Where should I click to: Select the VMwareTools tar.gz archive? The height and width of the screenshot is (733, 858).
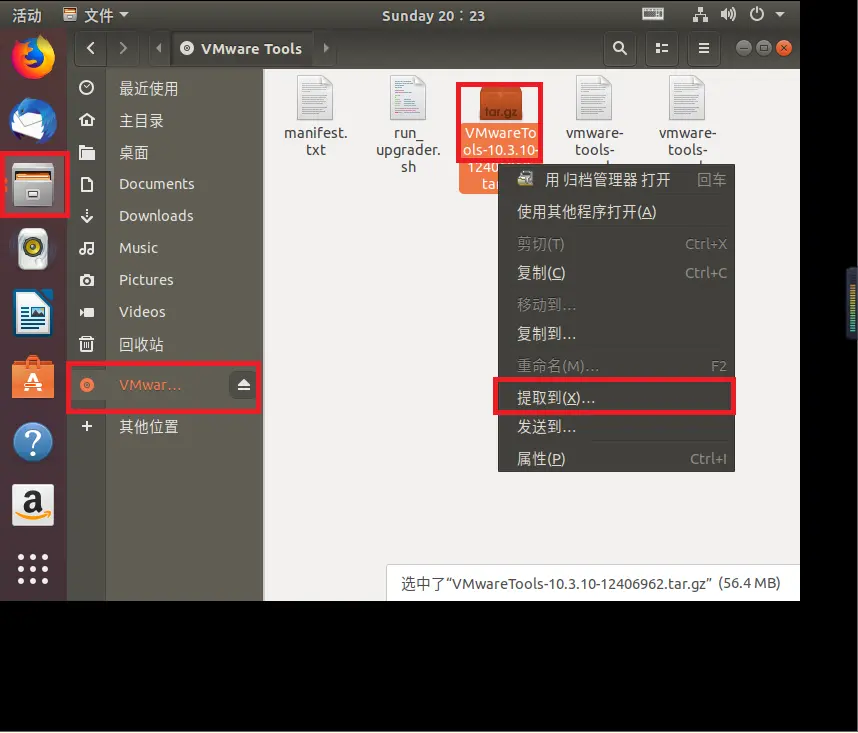coord(500,123)
